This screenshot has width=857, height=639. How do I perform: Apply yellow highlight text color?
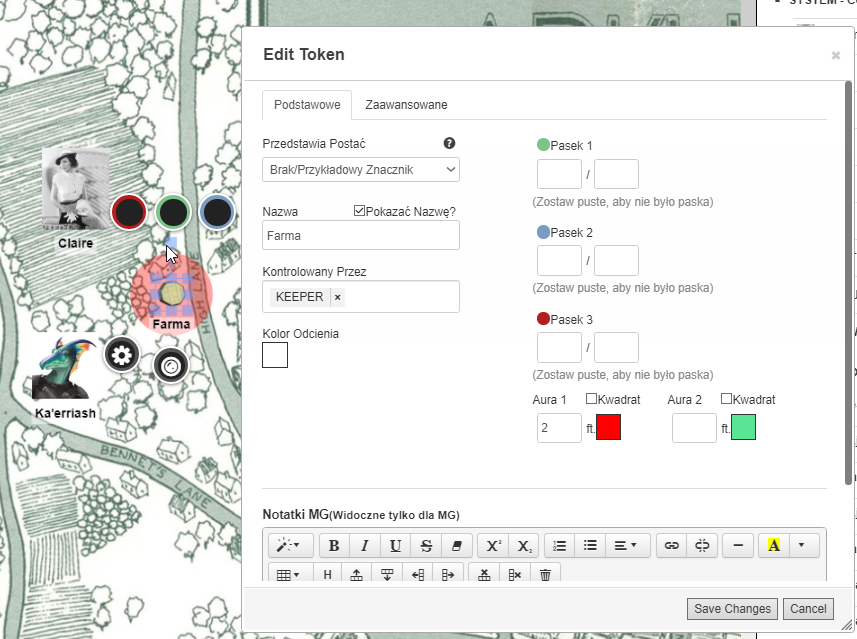click(773, 546)
